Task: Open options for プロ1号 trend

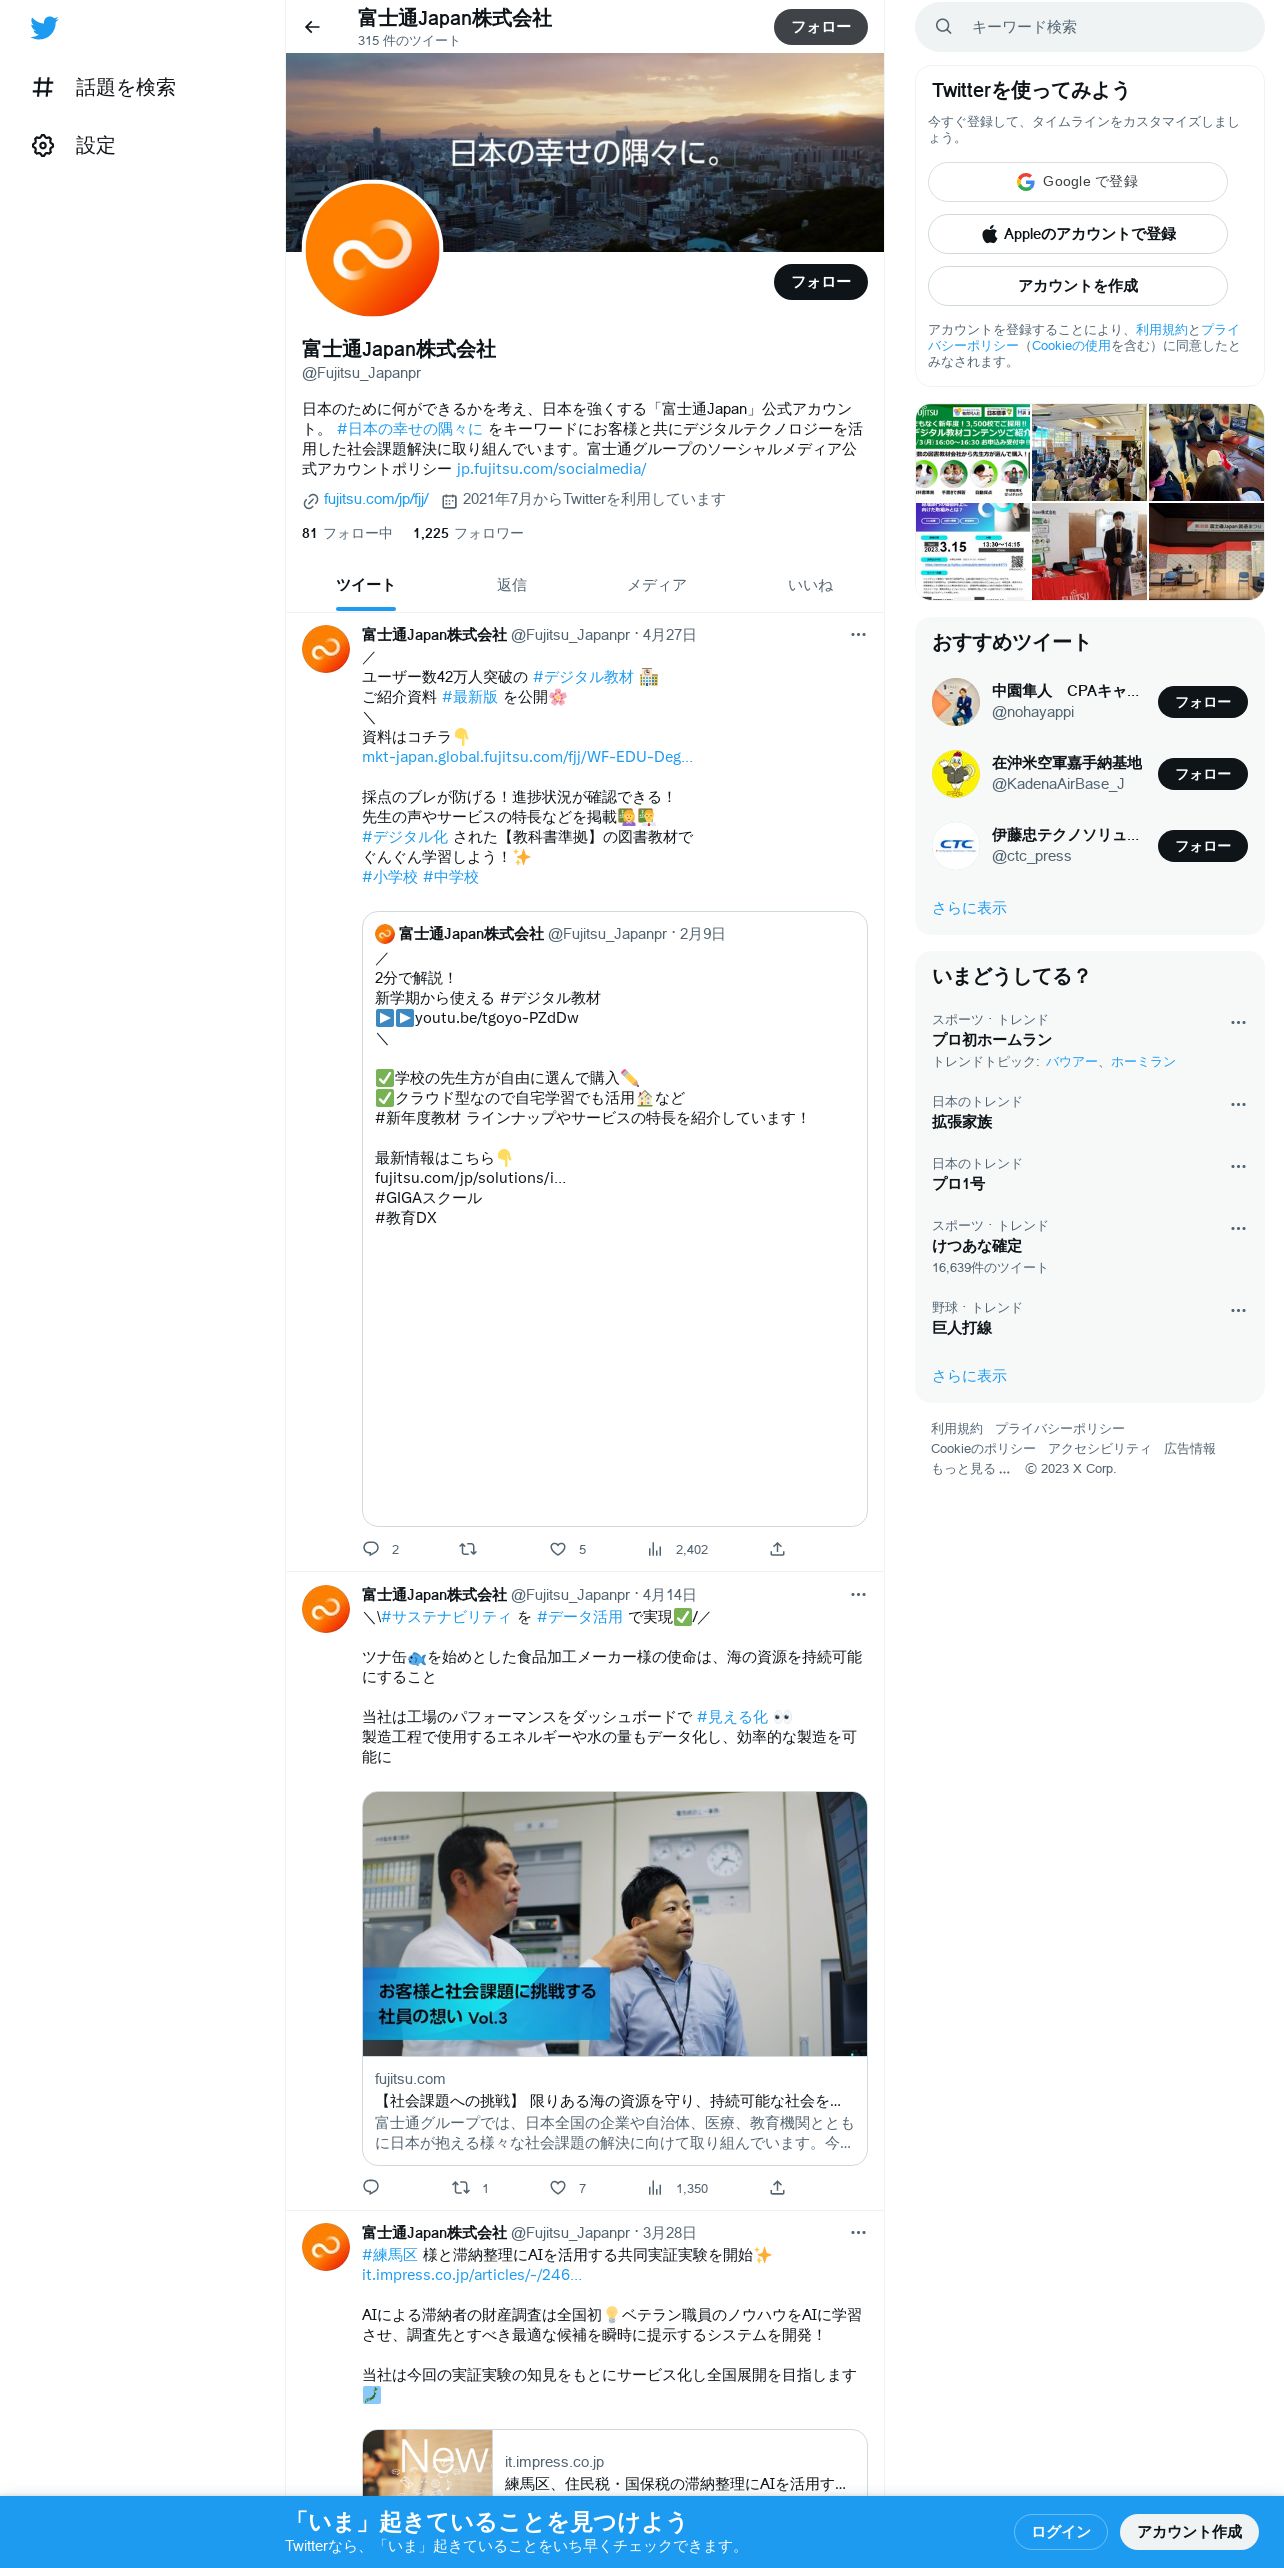Action: click(1238, 1167)
